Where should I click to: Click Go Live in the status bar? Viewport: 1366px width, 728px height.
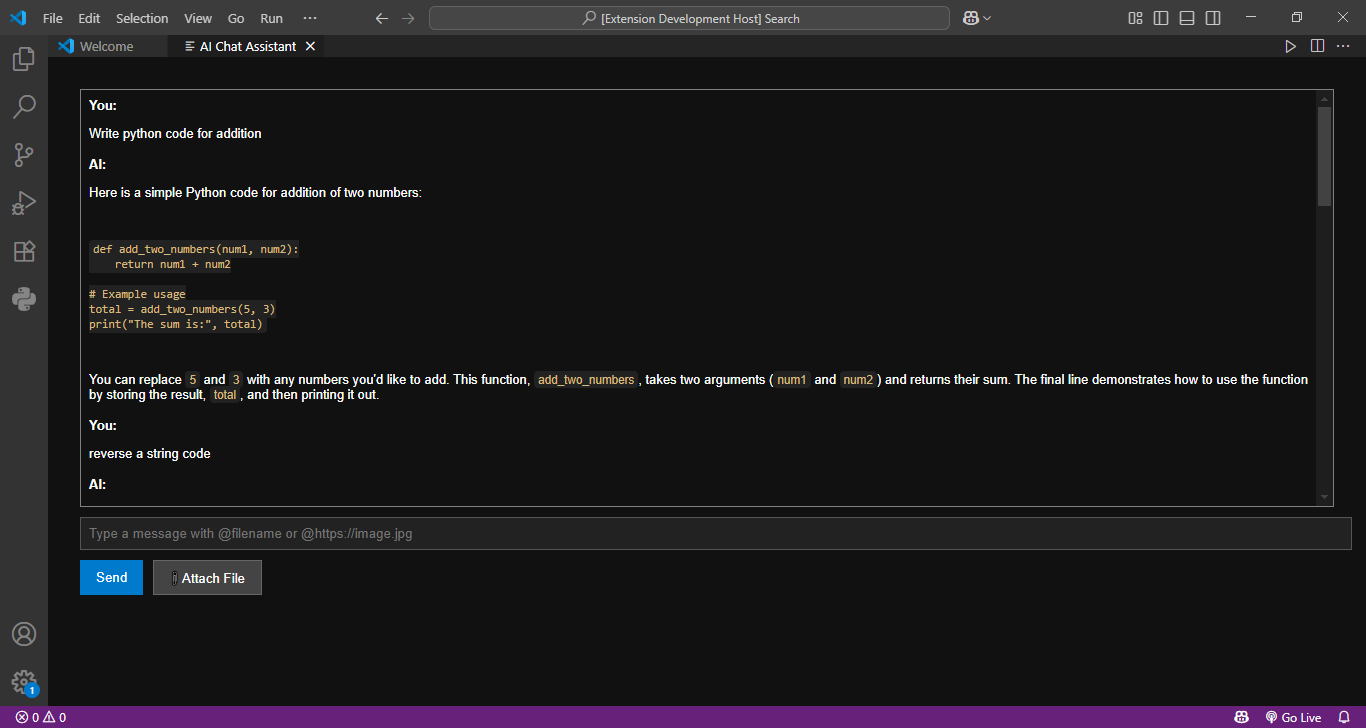tap(1295, 717)
